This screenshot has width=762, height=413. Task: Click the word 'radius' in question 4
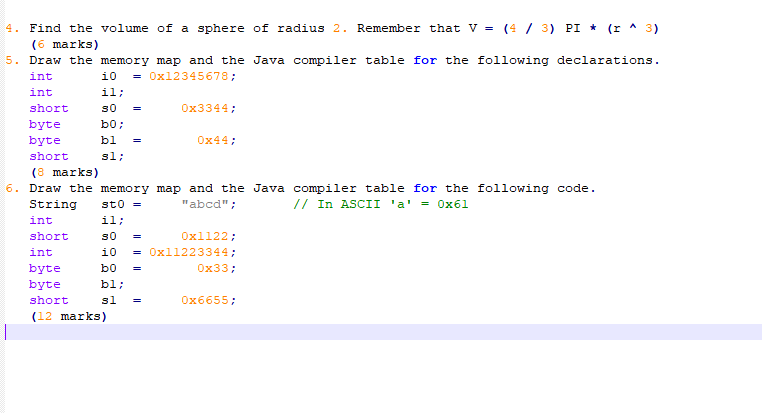point(301,28)
